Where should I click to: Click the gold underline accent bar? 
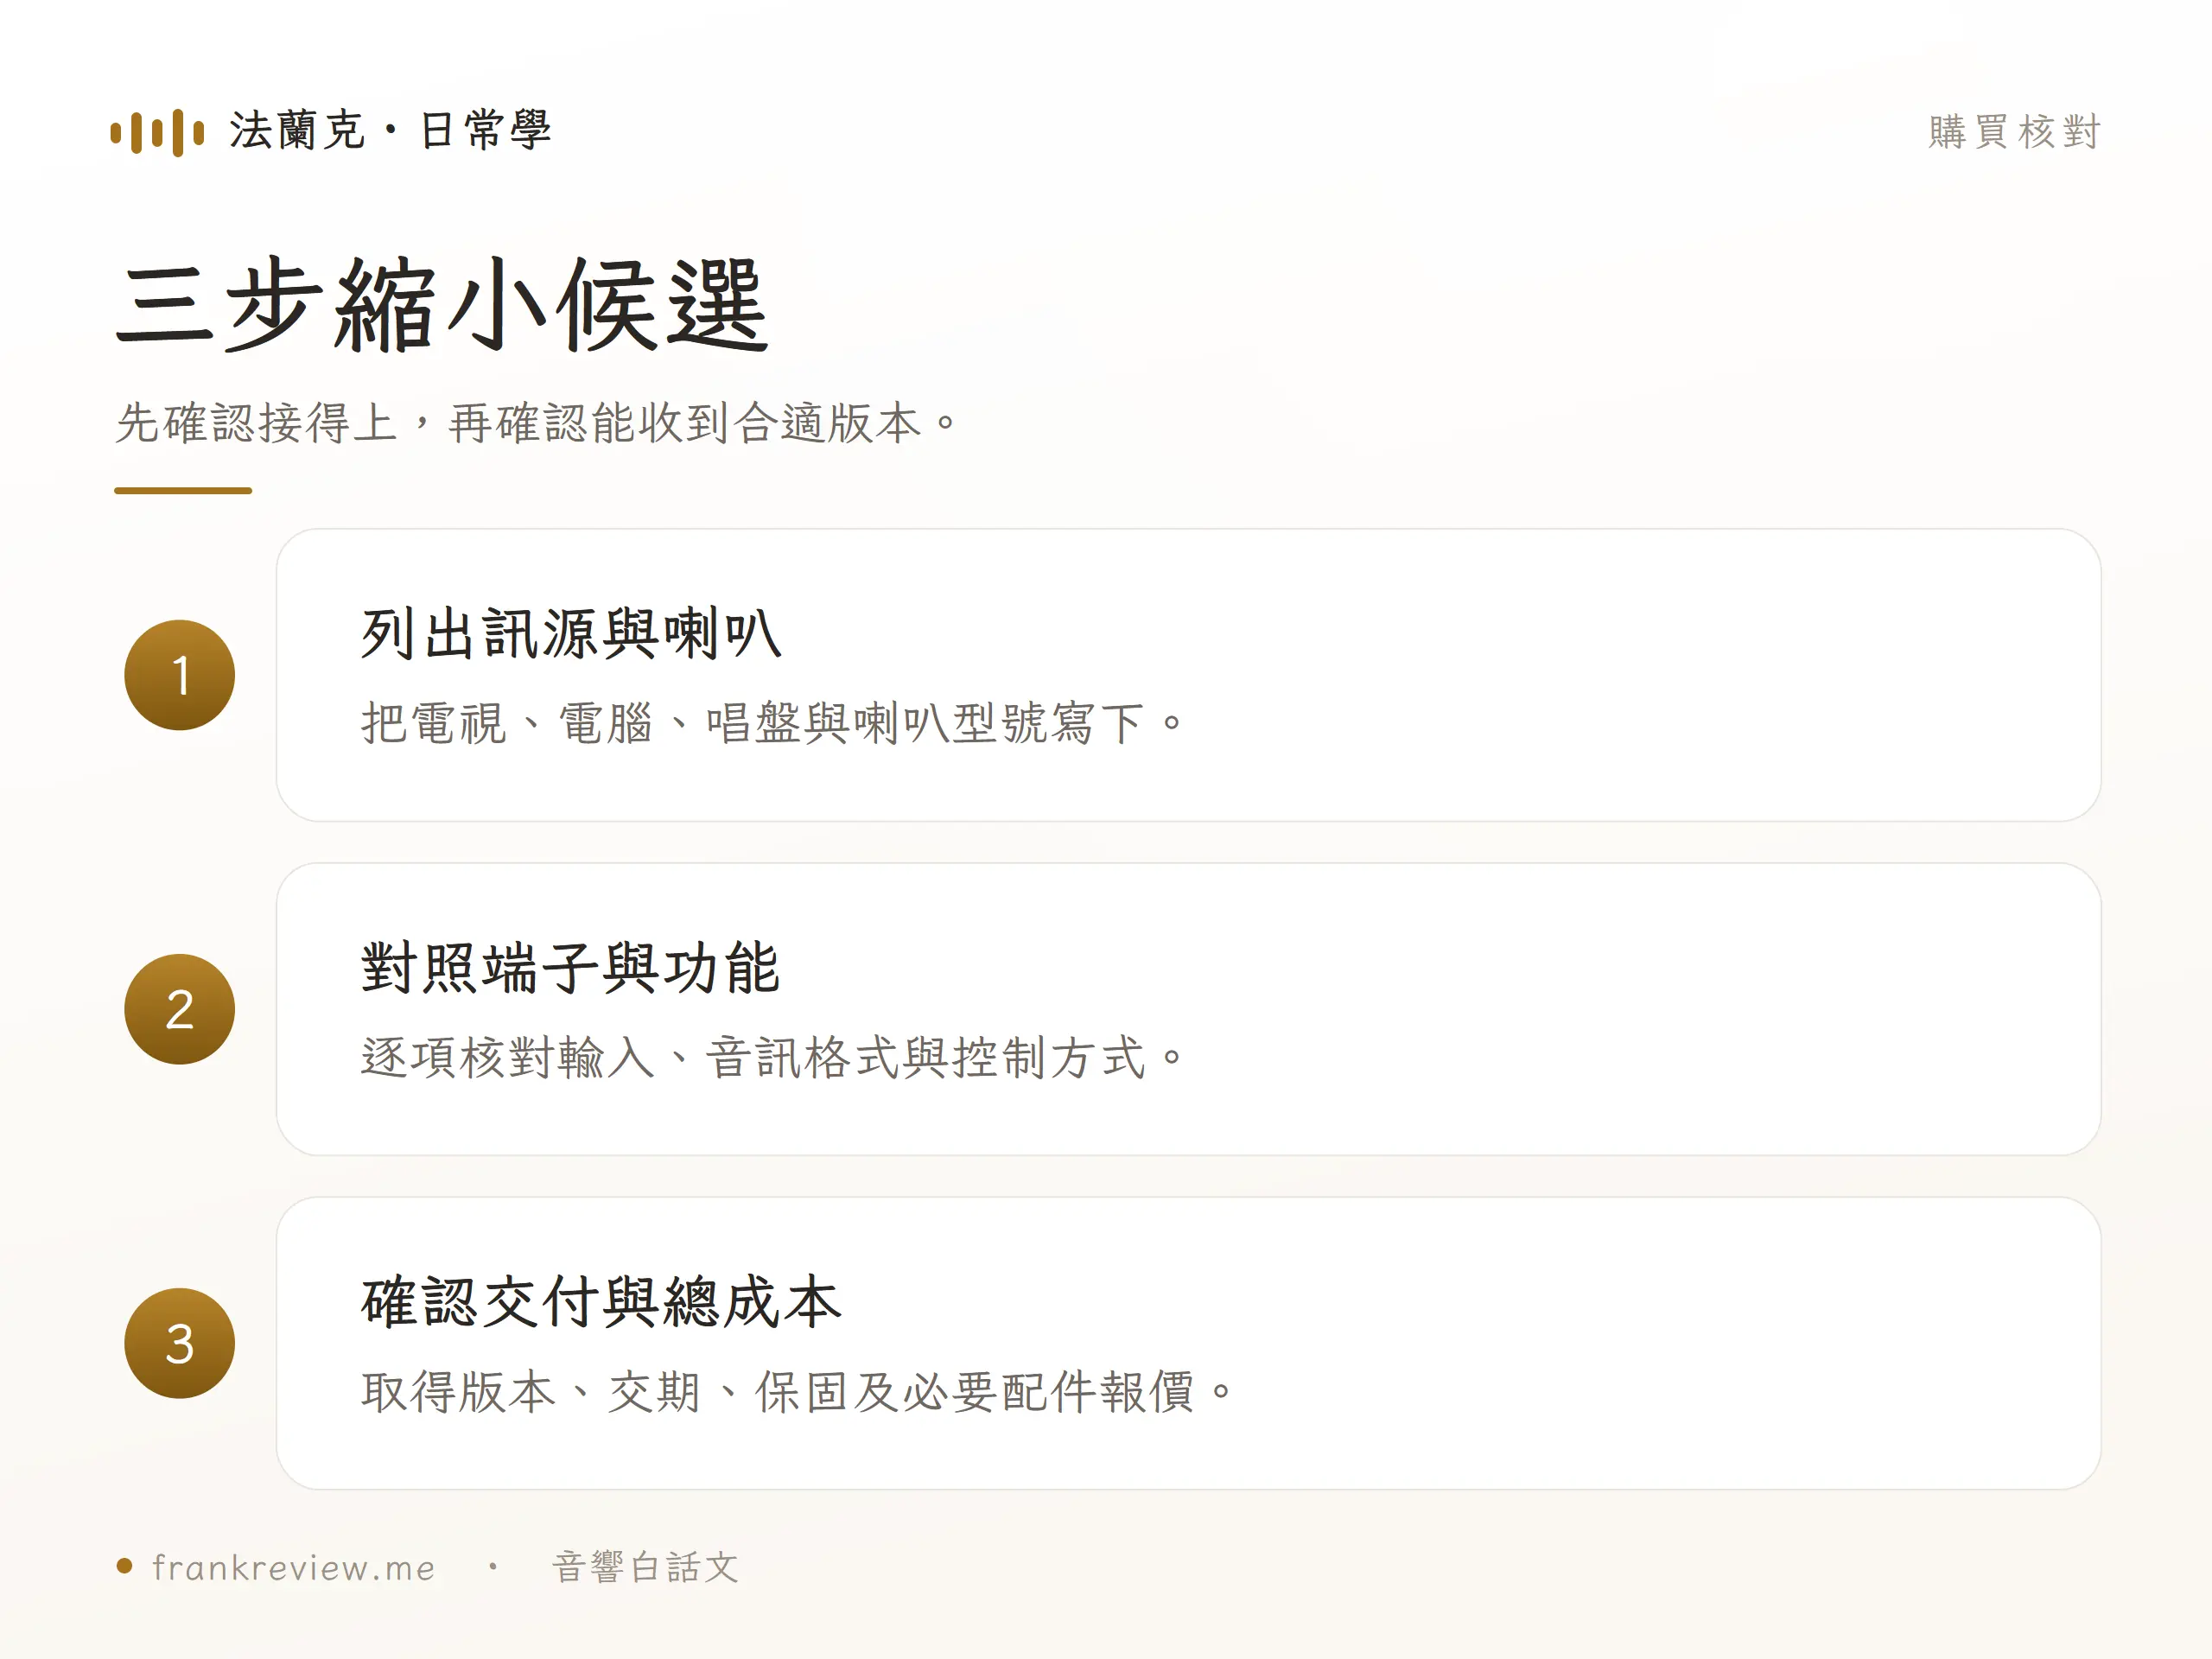(183, 490)
